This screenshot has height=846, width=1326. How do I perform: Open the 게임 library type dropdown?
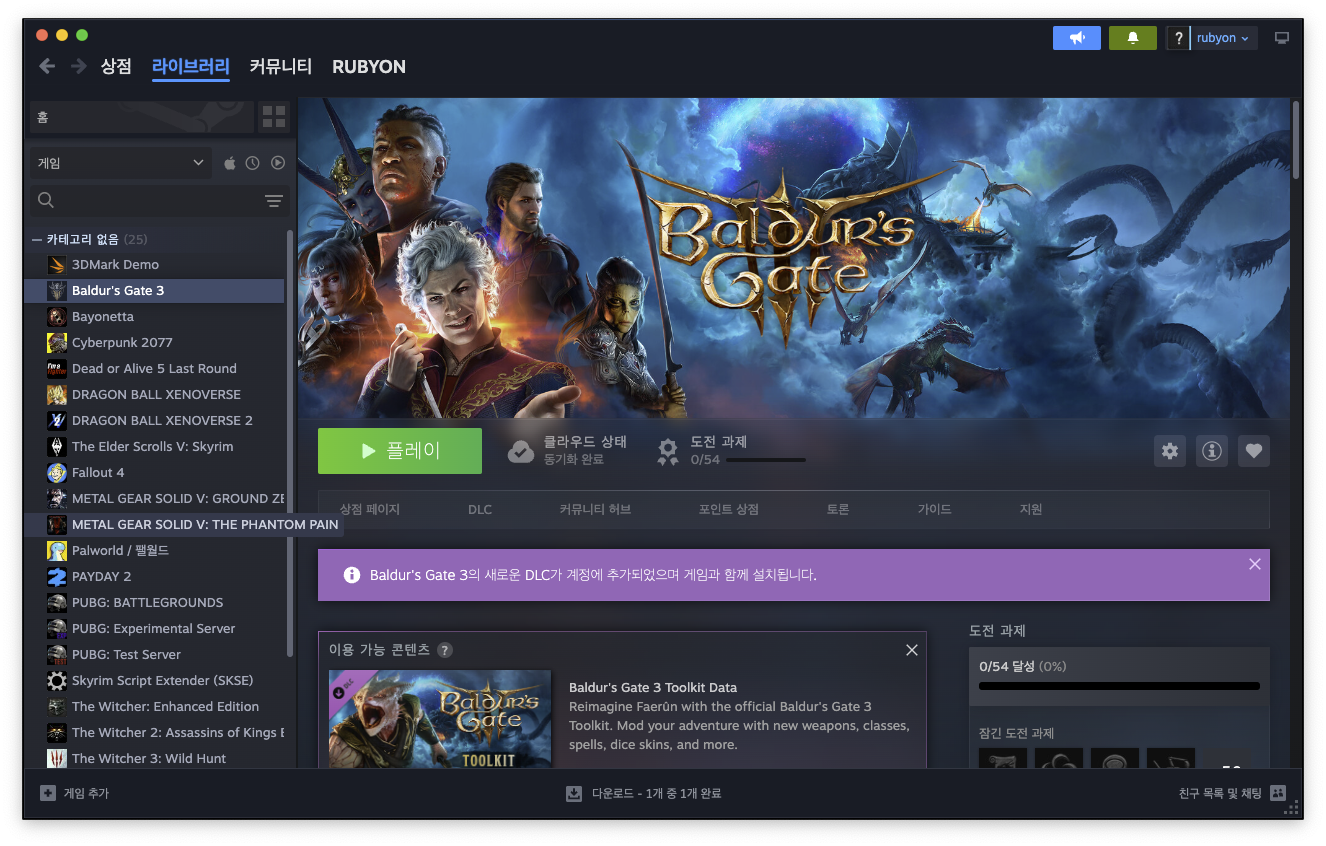click(120, 163)
